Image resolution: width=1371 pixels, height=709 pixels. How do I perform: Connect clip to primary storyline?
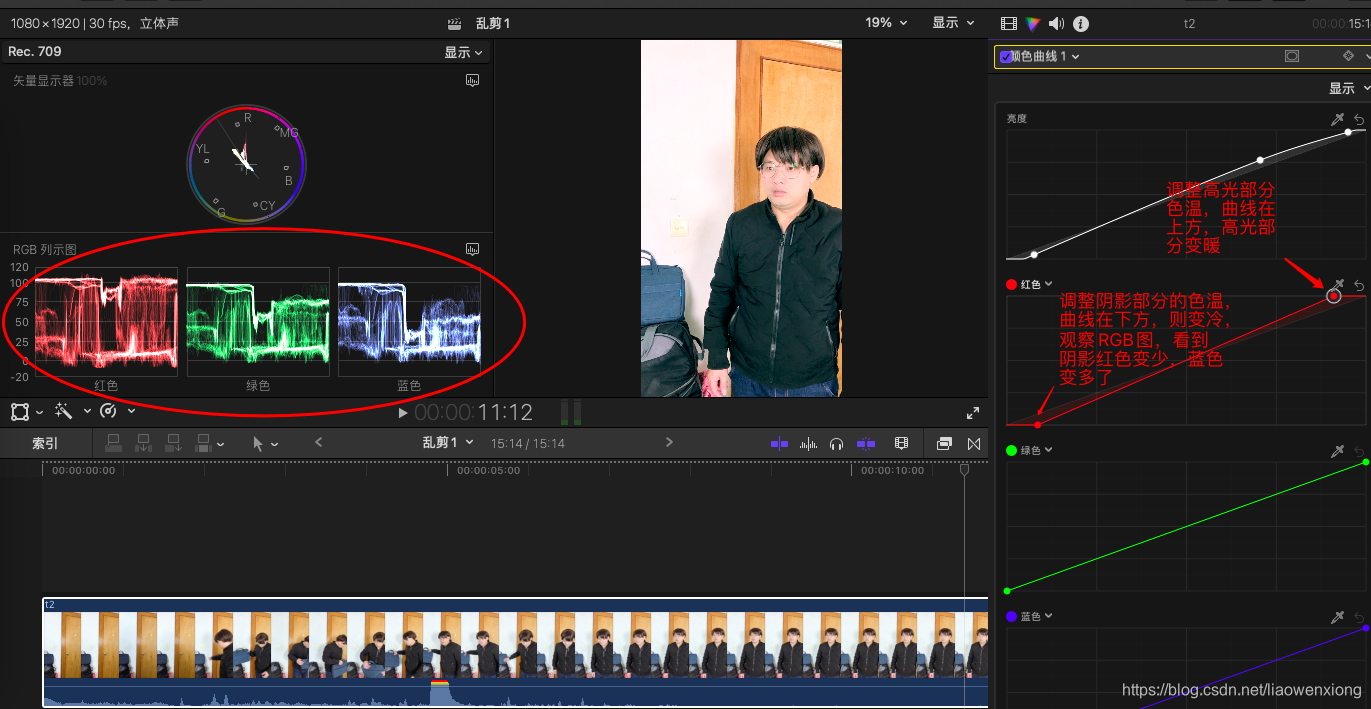tap(113, 443)
